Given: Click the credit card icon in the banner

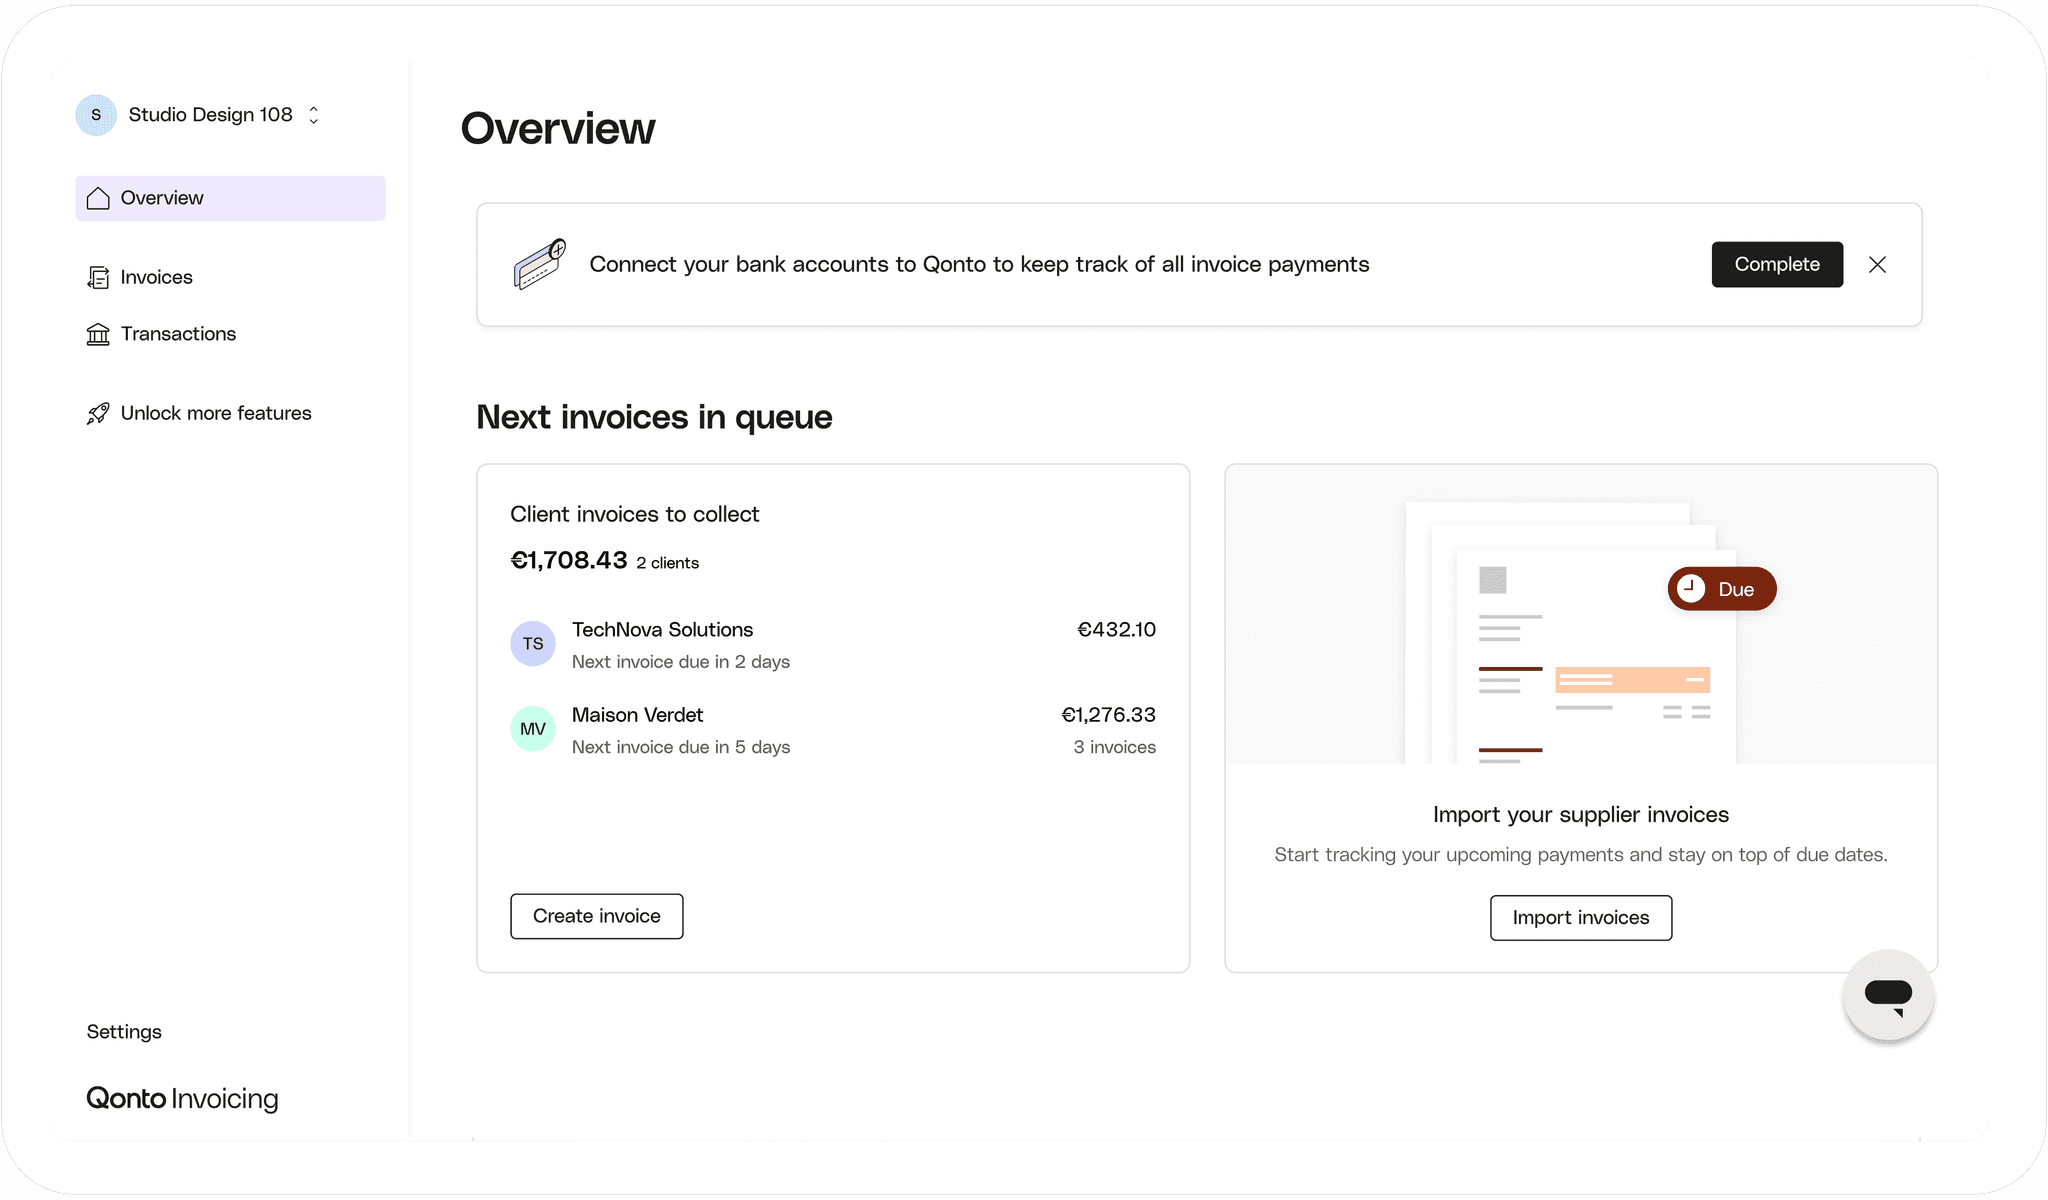Looking at the screenshot, I should coord(540,264).
